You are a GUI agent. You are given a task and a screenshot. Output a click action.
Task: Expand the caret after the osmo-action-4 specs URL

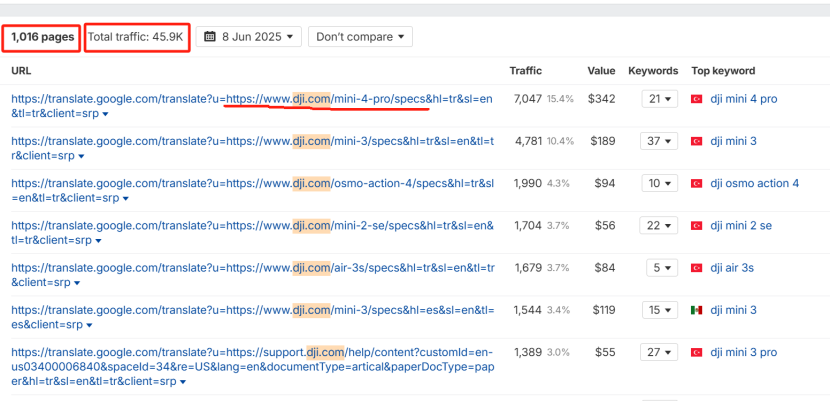pos(126,199)
